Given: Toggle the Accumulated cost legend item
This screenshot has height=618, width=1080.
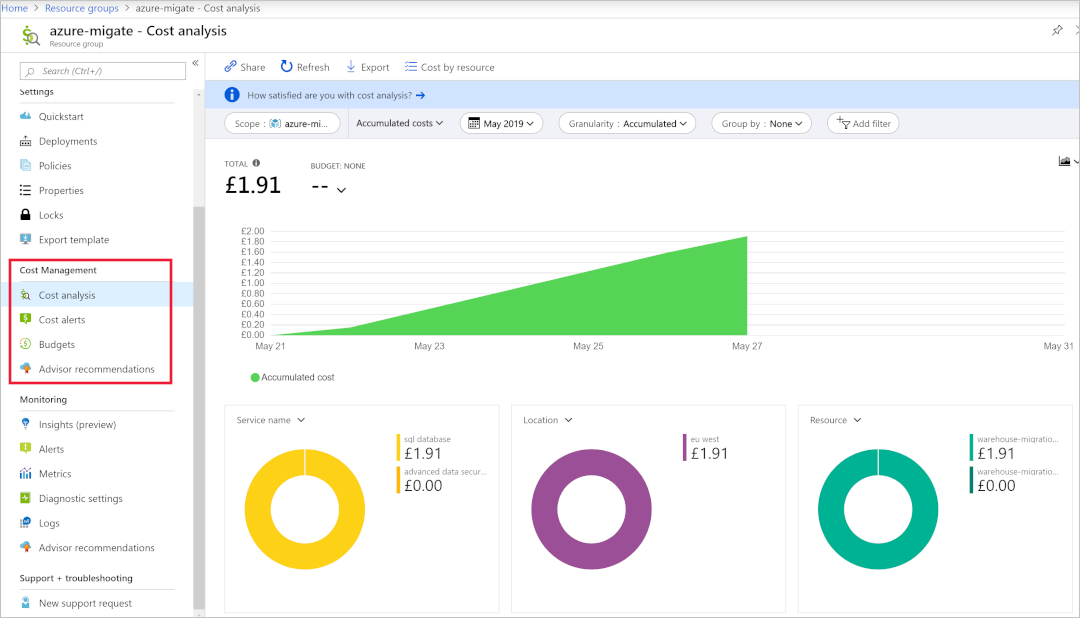Looking at the screenshot, I should coord(292,377).
